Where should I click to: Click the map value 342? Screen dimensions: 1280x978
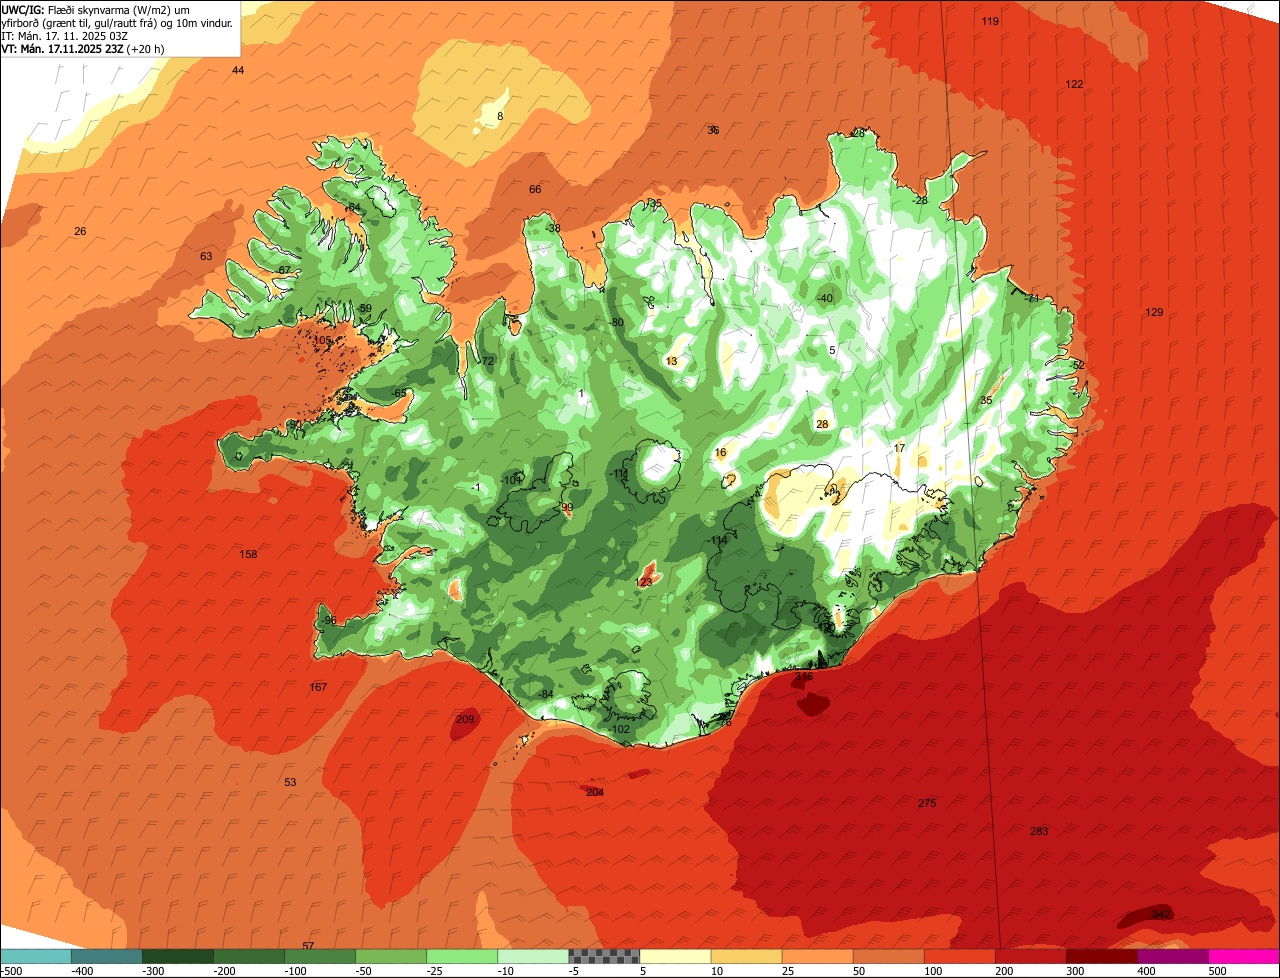[x=1161, y=914]
